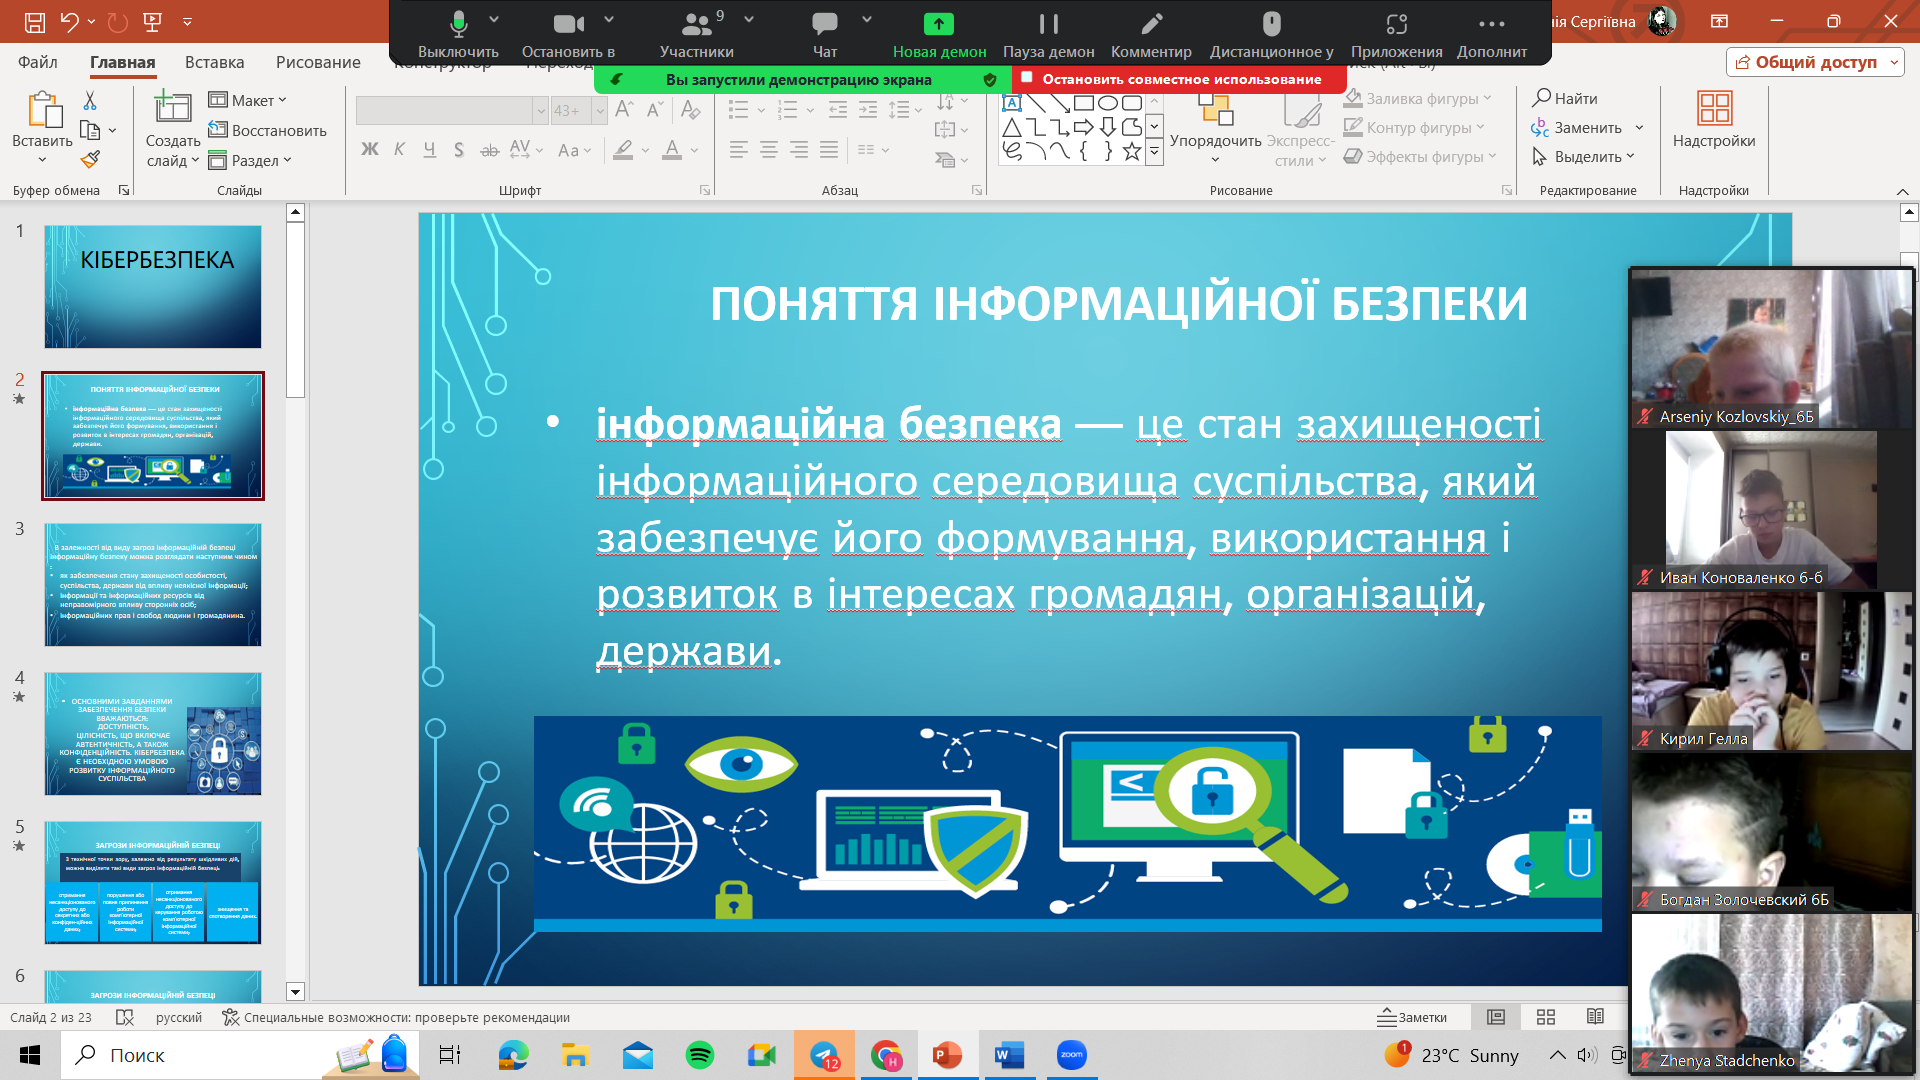Screen dimensions: 1920x1080
Task: Click the Save icon in quick access toolbar
Action: [x=34, y=21]
